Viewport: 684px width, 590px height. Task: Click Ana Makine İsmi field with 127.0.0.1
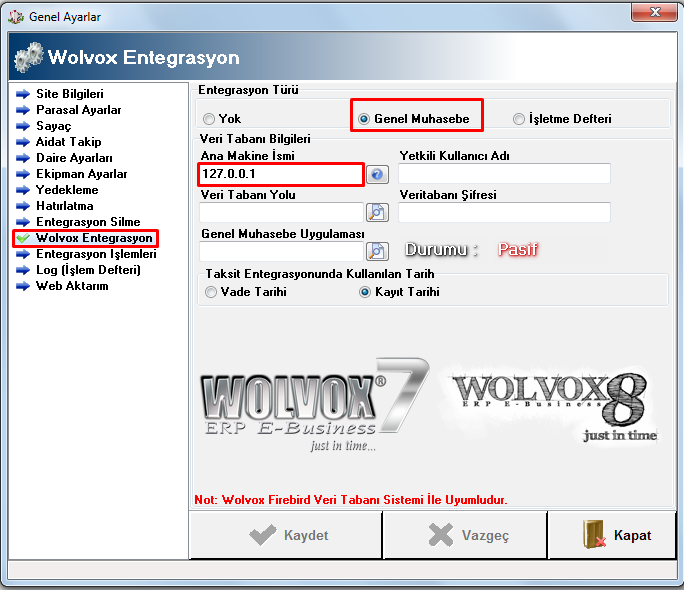pos(281,174)
